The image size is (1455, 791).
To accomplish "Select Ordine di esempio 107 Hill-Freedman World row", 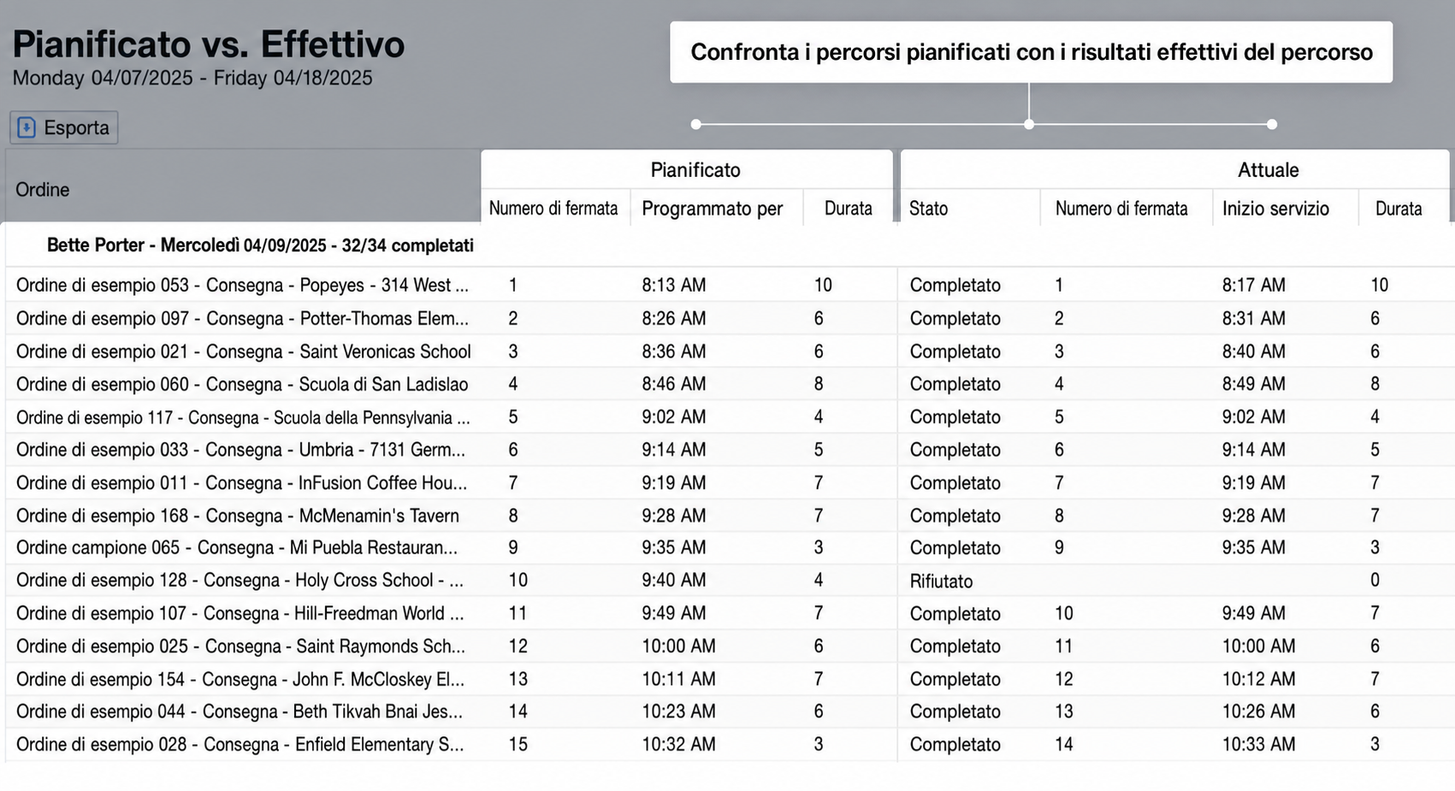I will (729, 613).
